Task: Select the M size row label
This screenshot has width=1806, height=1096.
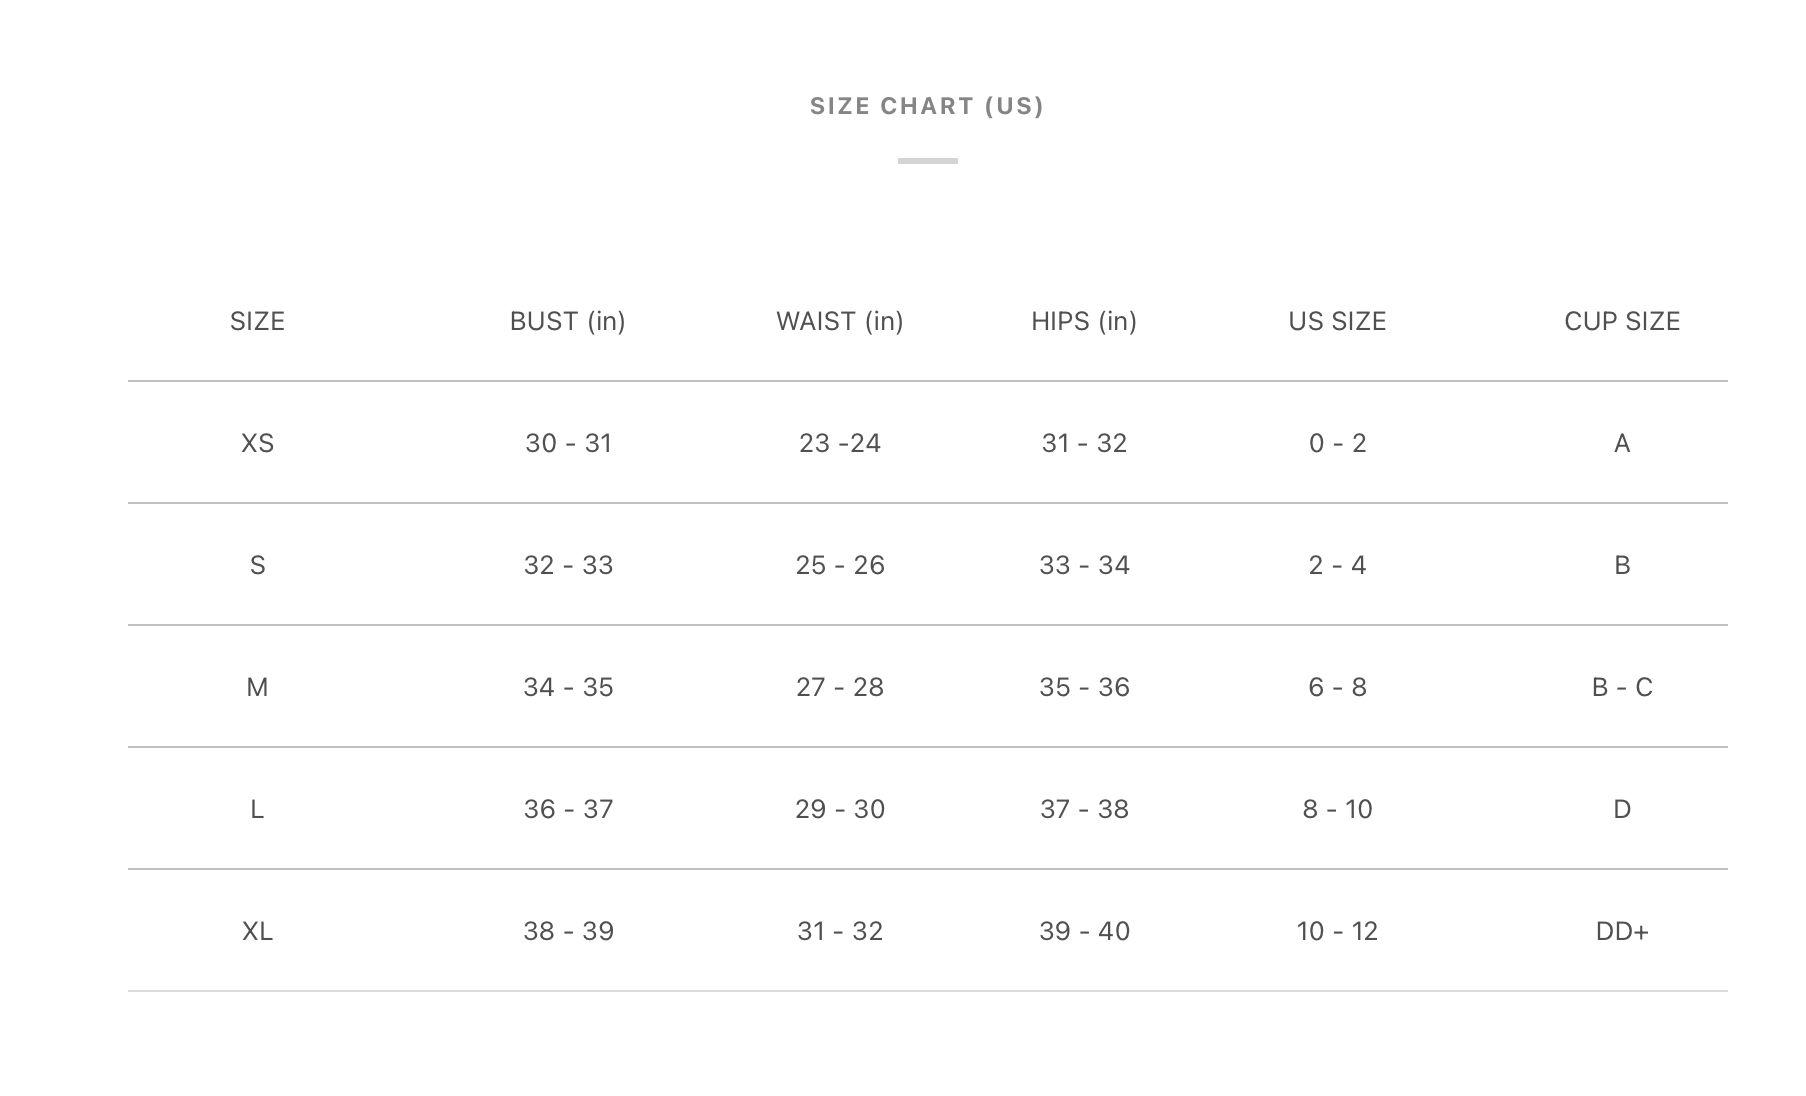Action: (257, 687)
